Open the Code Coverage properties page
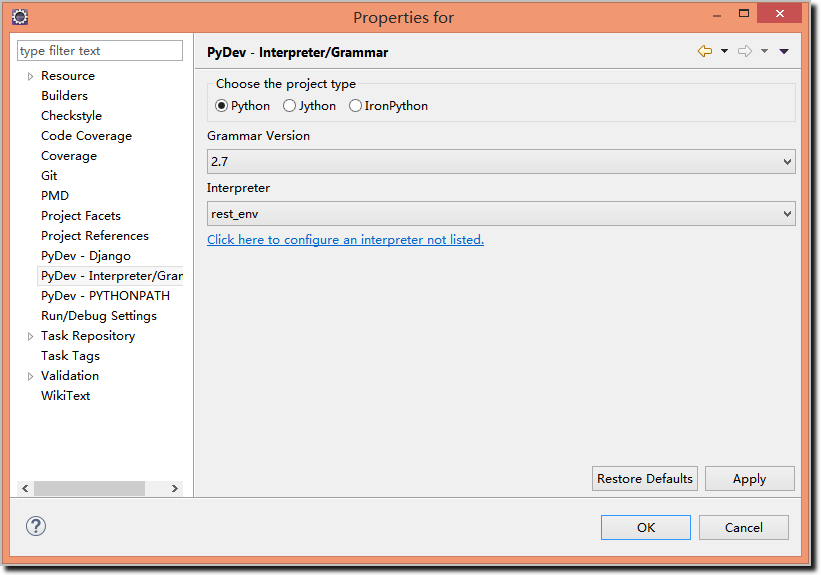The height and width of the screenshot is (575, 821). (86, 136)
